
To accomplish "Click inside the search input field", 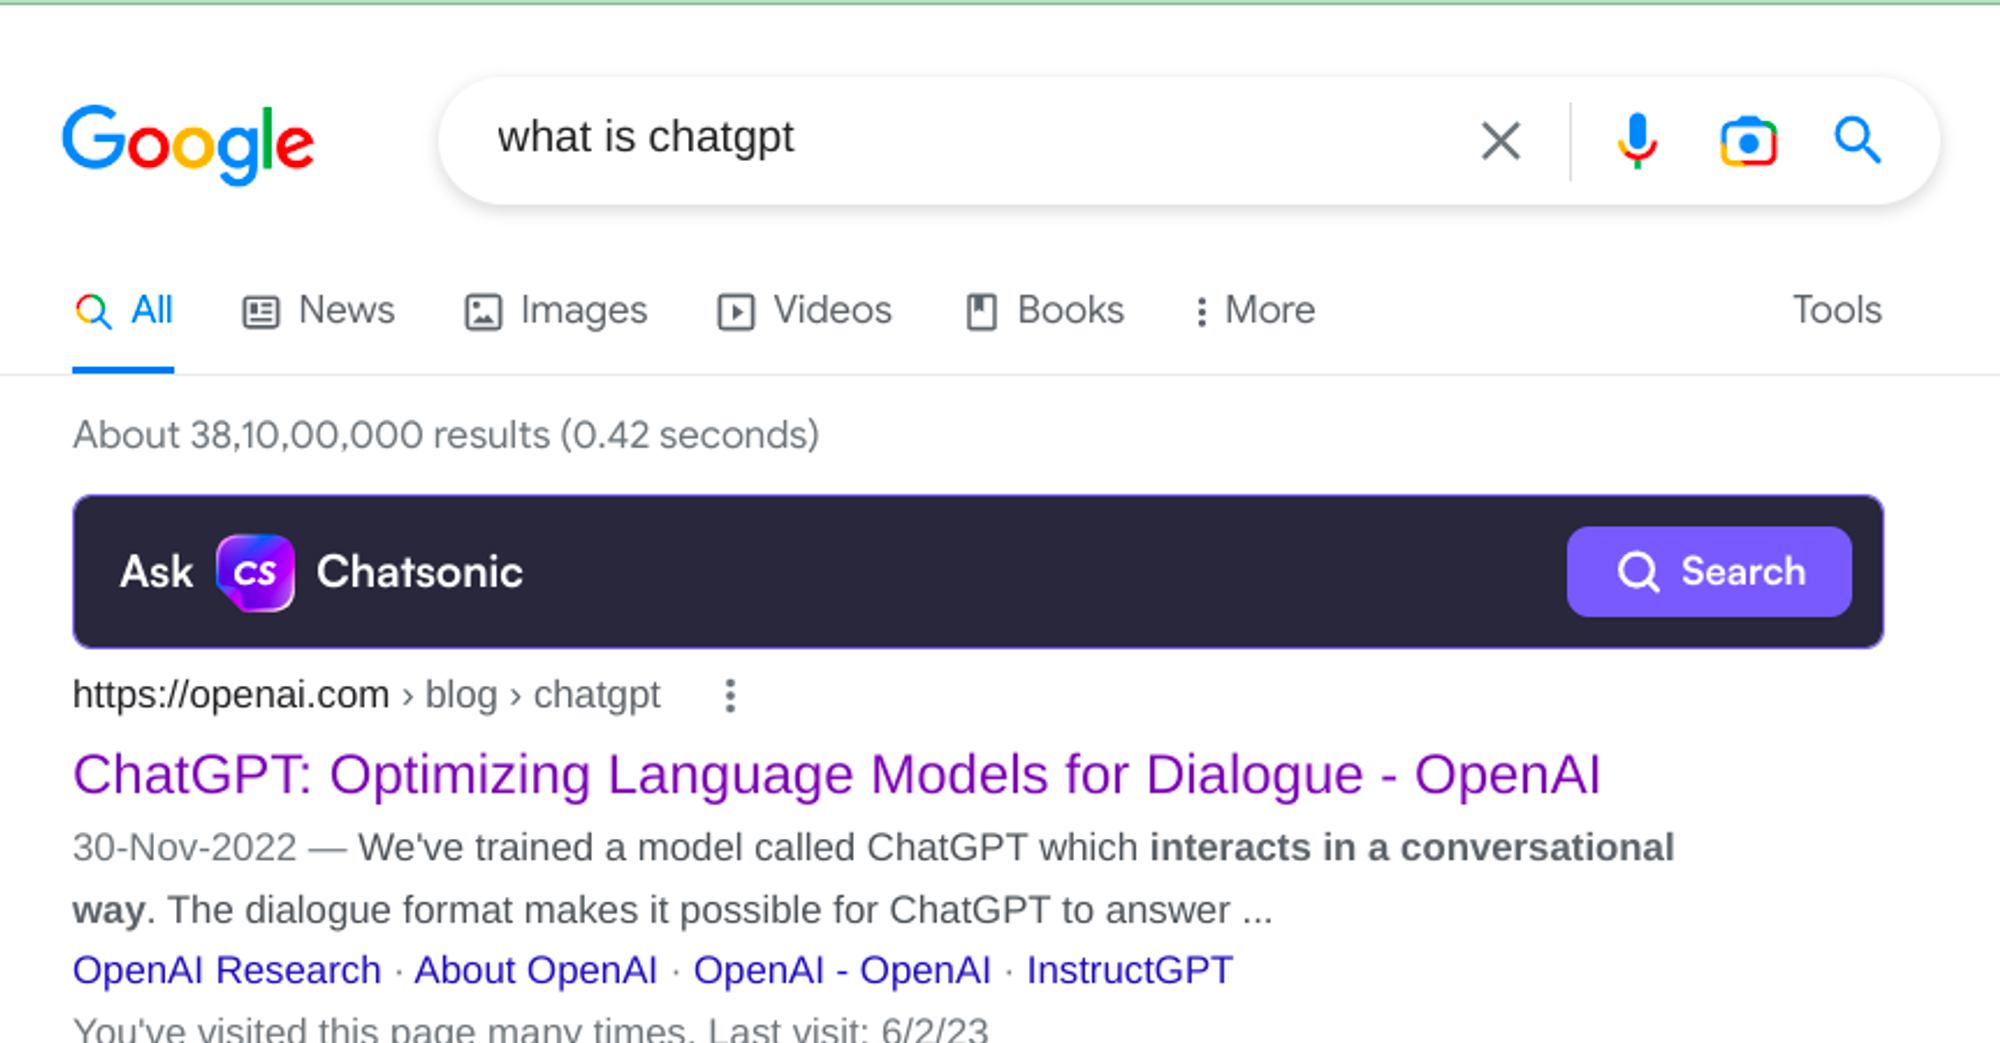I will 900,140.
